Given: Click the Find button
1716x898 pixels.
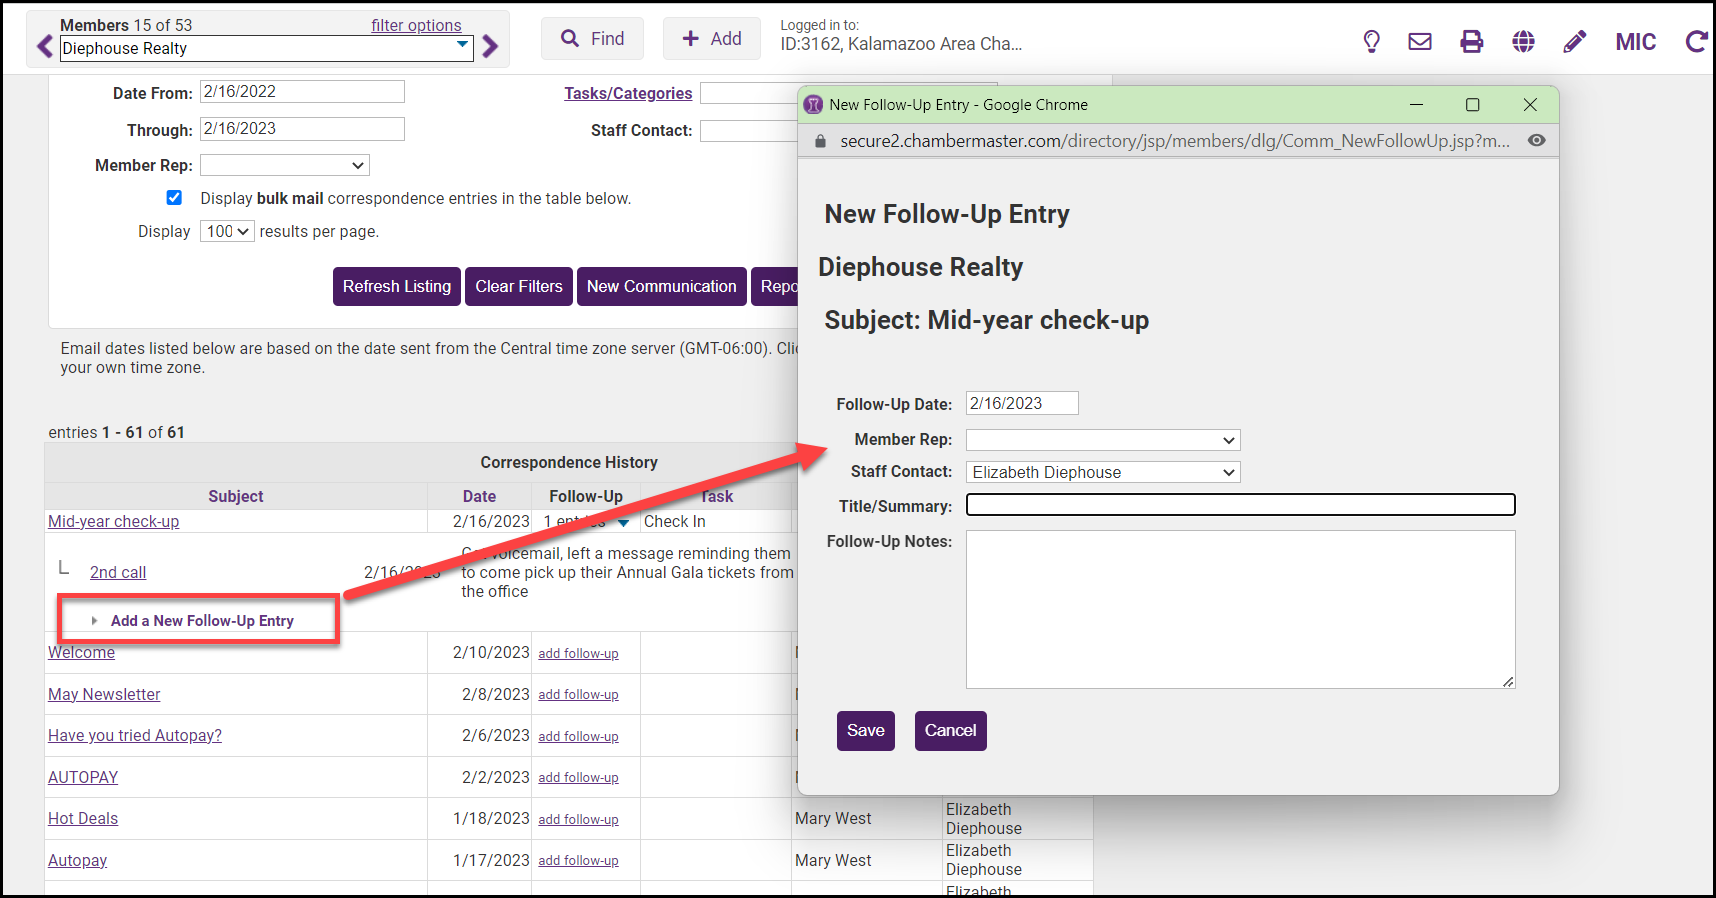Looking at the screenshot, I should coord(592,39).
